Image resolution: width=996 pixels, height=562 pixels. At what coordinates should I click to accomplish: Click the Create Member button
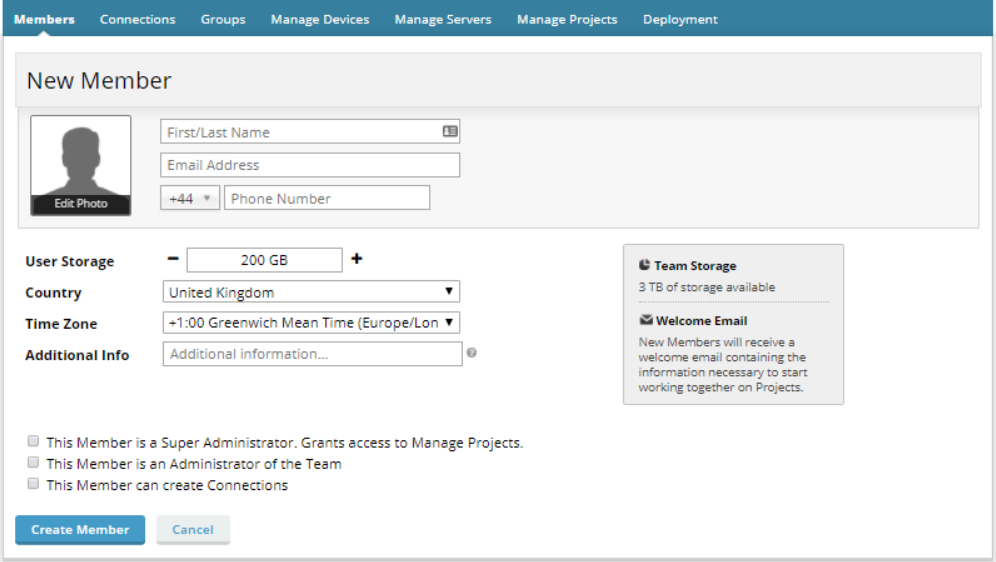pyautogui.click(x=80, y=530)
